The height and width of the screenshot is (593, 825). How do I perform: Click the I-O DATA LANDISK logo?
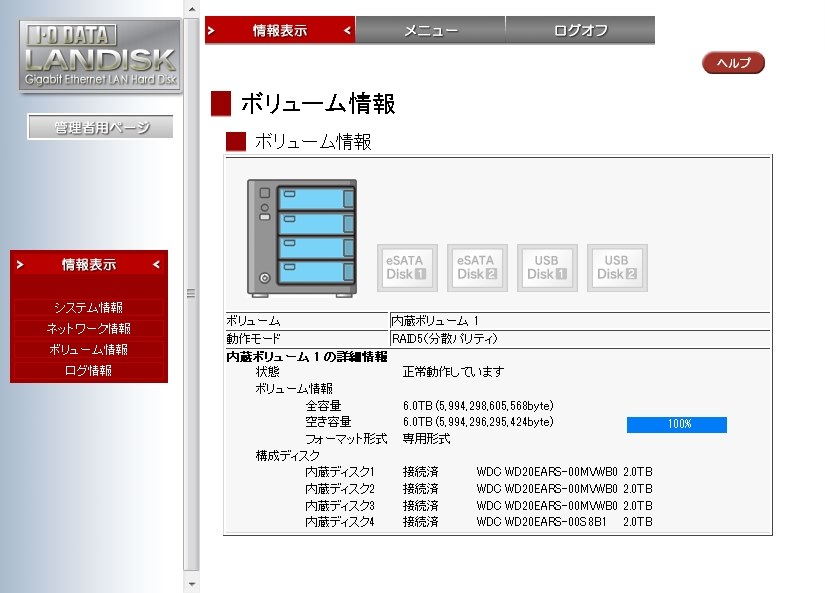pos(100,56)
